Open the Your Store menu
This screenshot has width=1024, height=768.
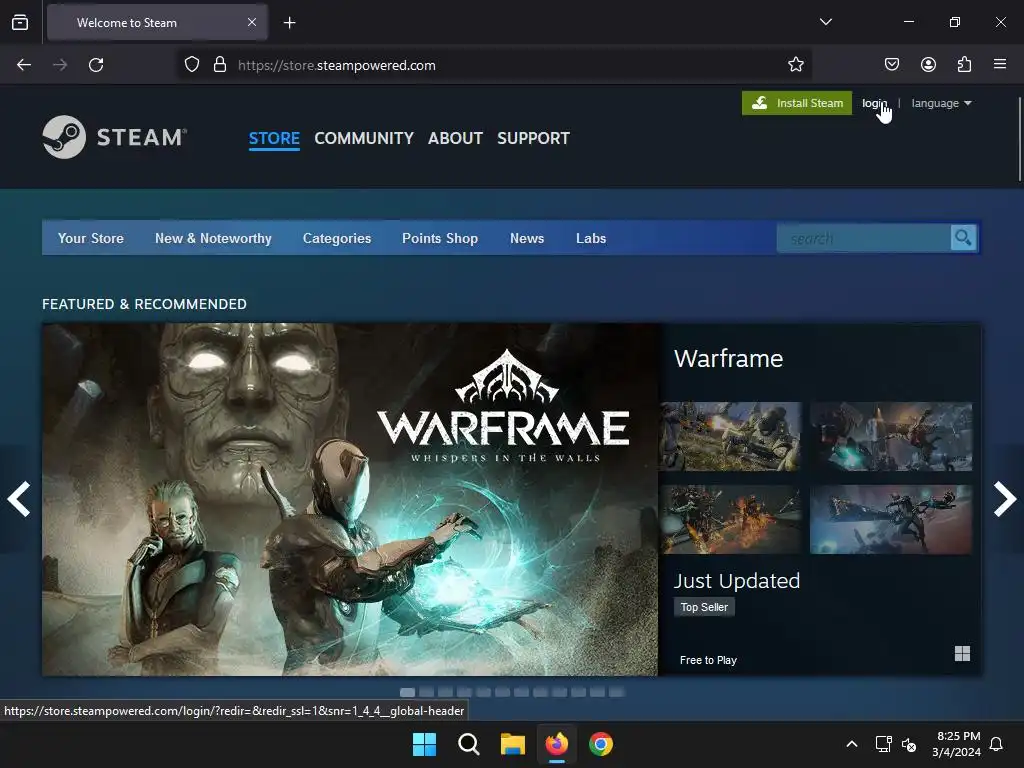(x=91, y=238)
